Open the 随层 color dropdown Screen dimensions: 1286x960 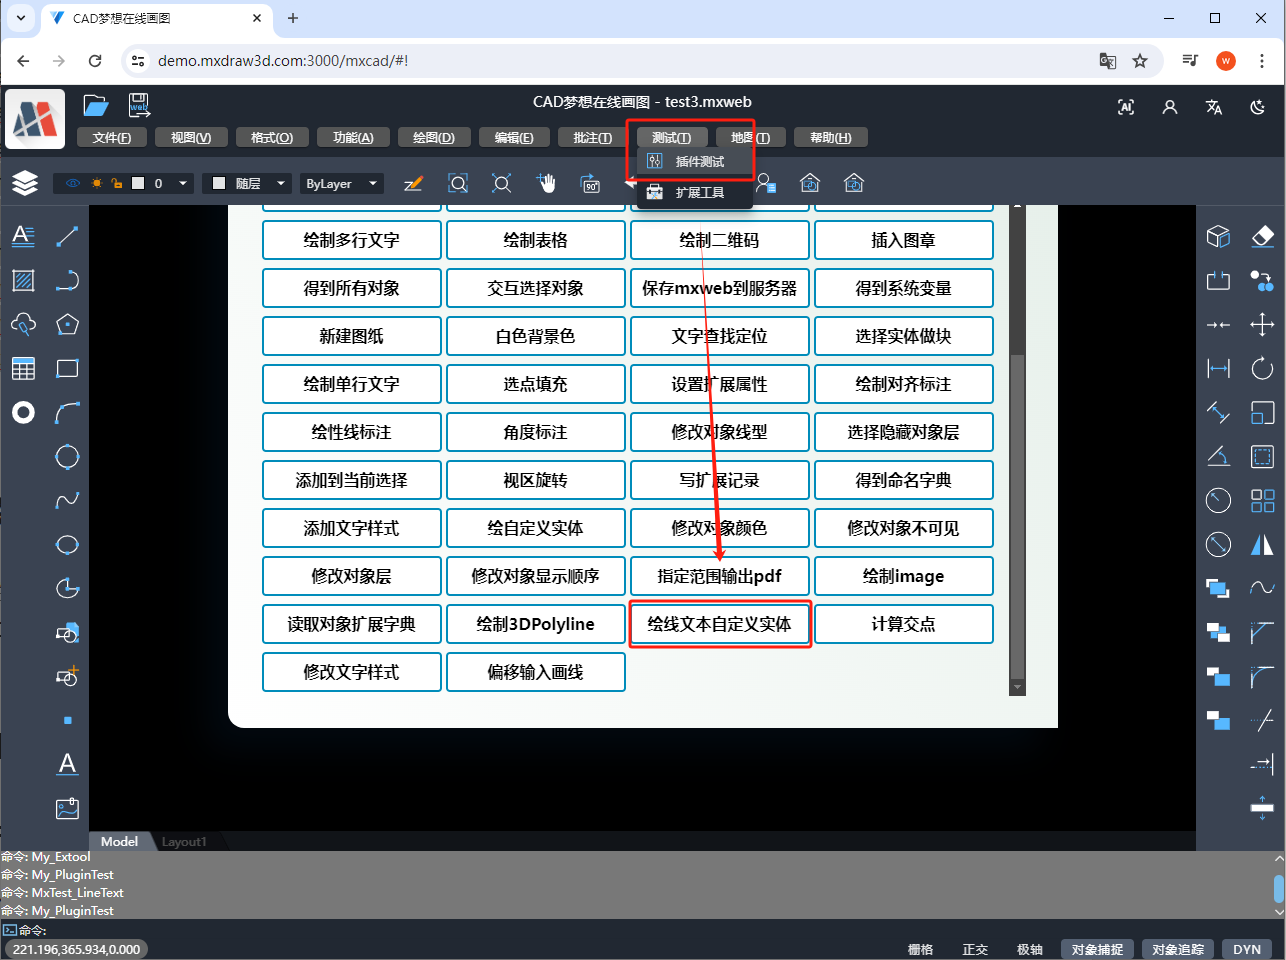281,184
